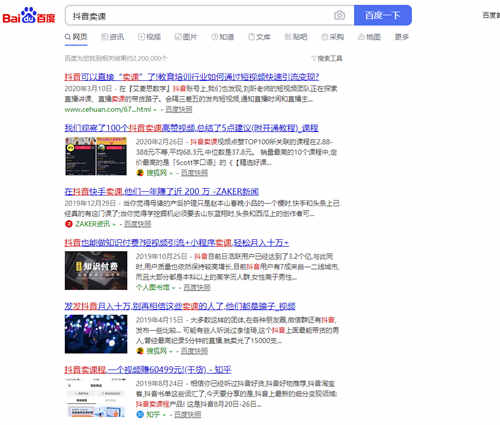Open the 知乎 result 抖音卖课程
500x425 pixels.
tap(148, 370)
